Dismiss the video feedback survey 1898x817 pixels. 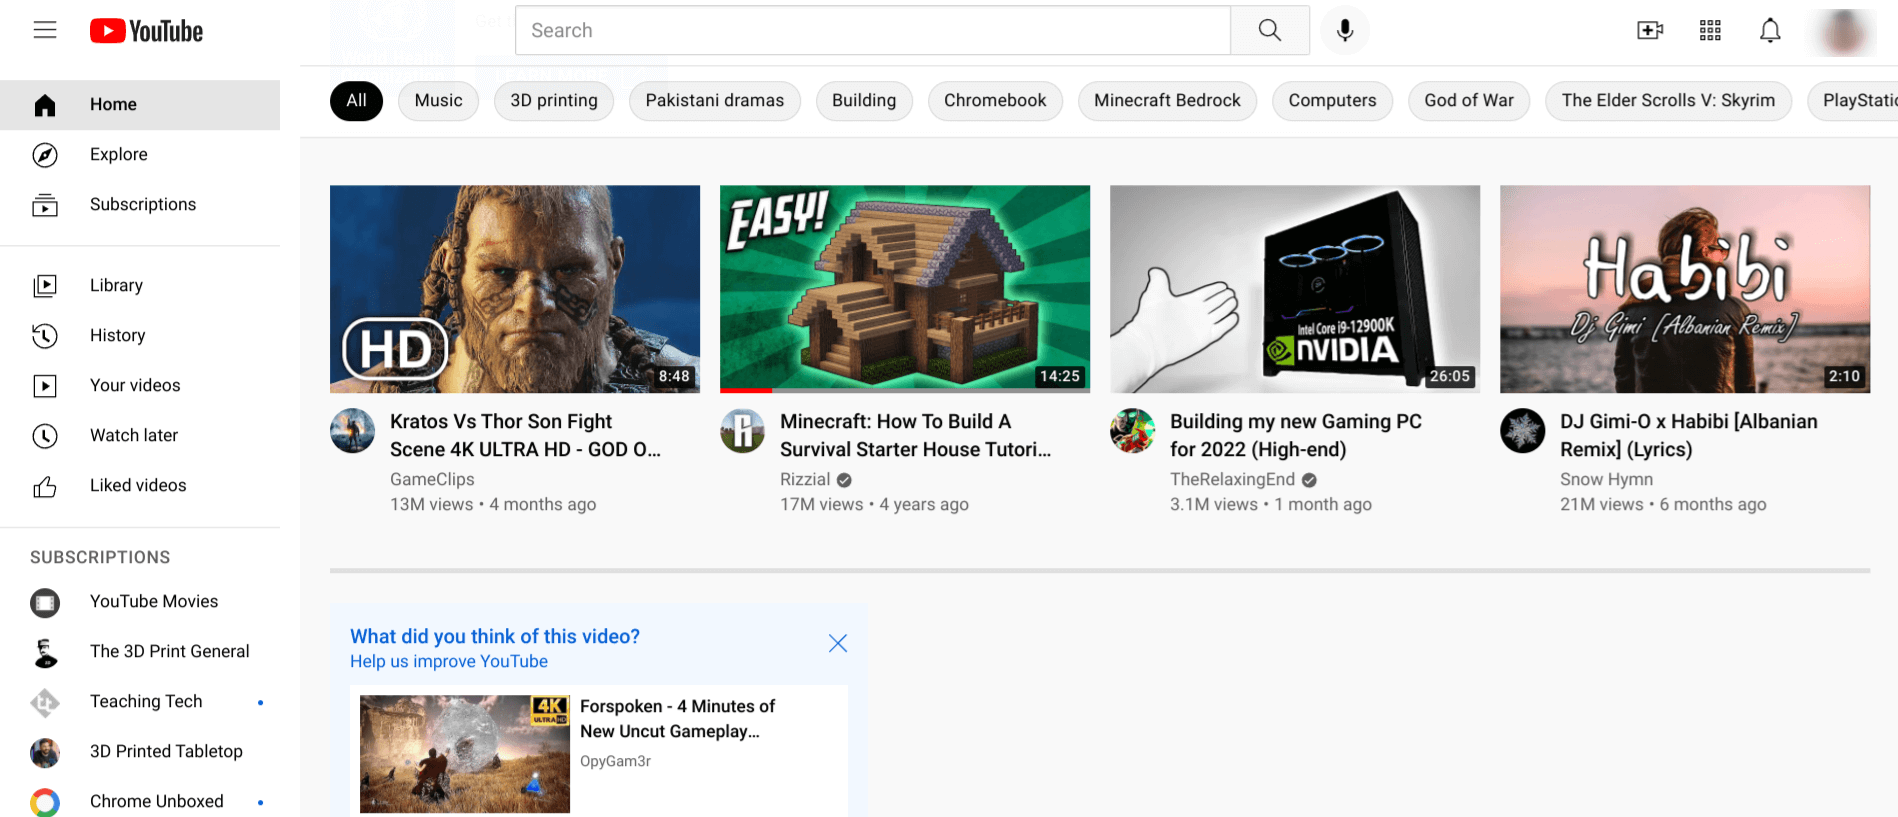(838, 643)
